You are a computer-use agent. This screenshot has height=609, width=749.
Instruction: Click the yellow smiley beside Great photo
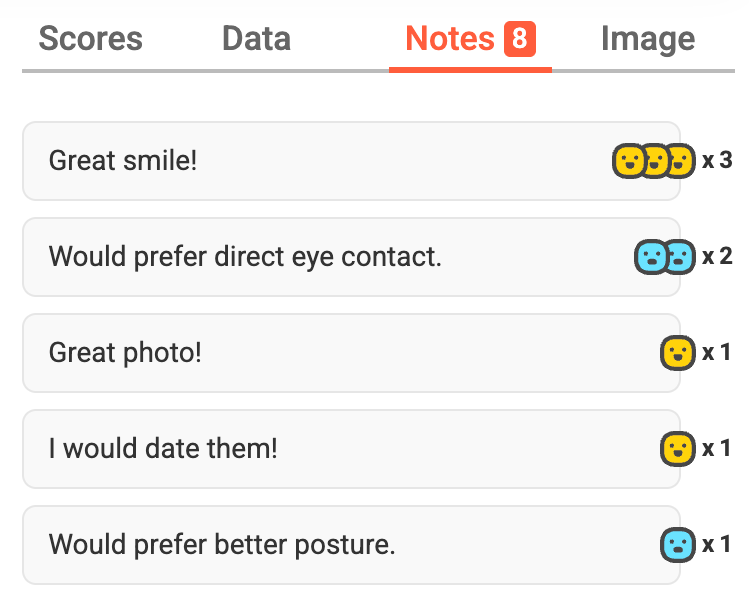pyautogui.click(x=678, y=353)
